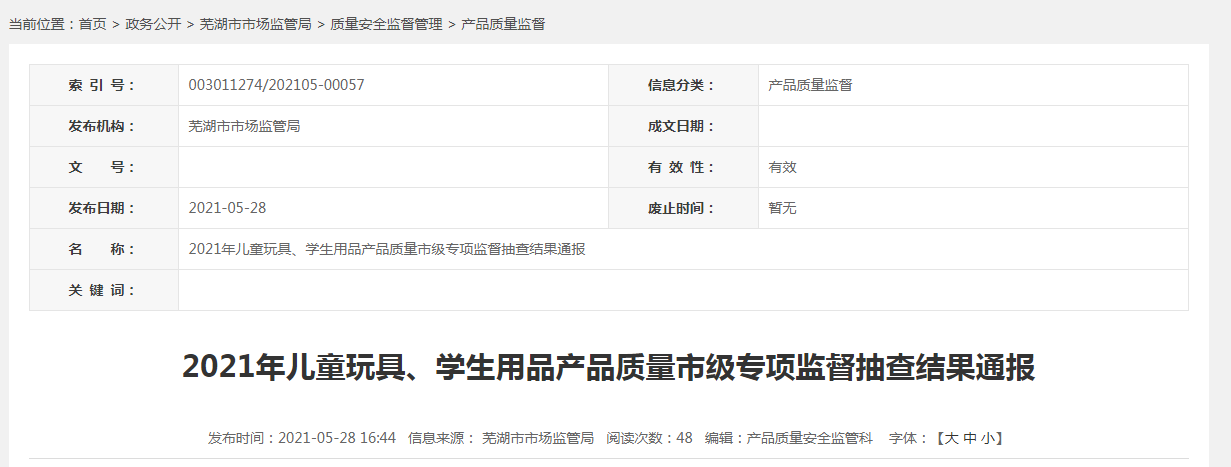The width and height of the screenshot is (1231, 467).
Task: Open 产品质量监督 breadcrumb link
Action: (503, 24)
